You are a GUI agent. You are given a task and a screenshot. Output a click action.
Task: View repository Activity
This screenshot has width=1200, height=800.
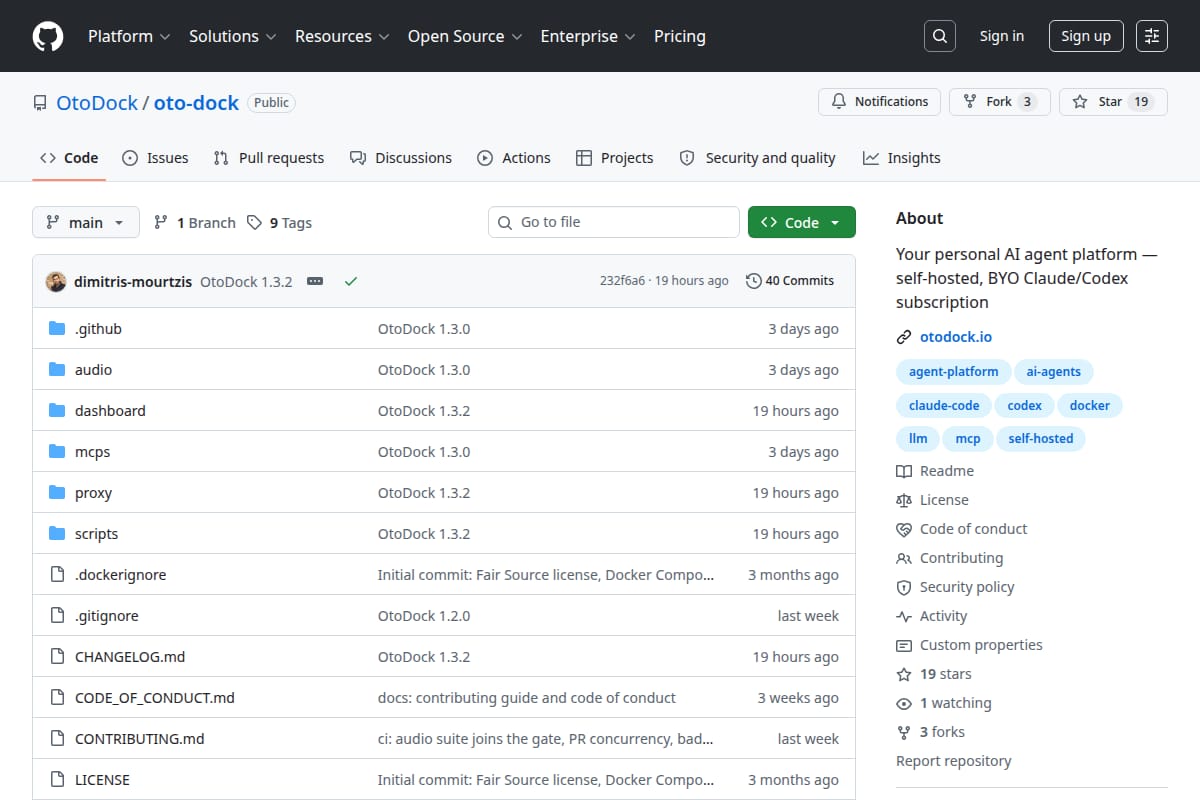[x=932, y=616]
